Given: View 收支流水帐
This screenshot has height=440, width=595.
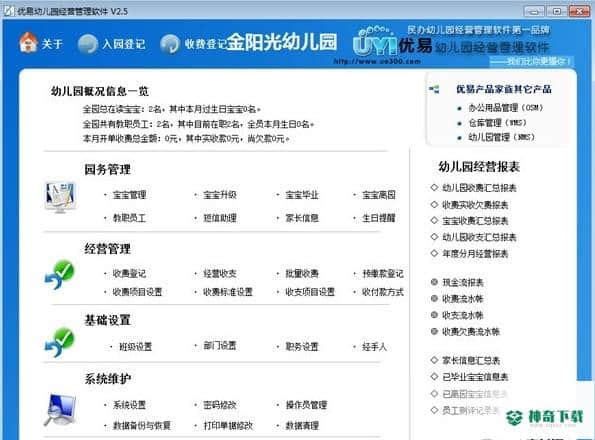Looking at the screenshot, I should [463, 315].
